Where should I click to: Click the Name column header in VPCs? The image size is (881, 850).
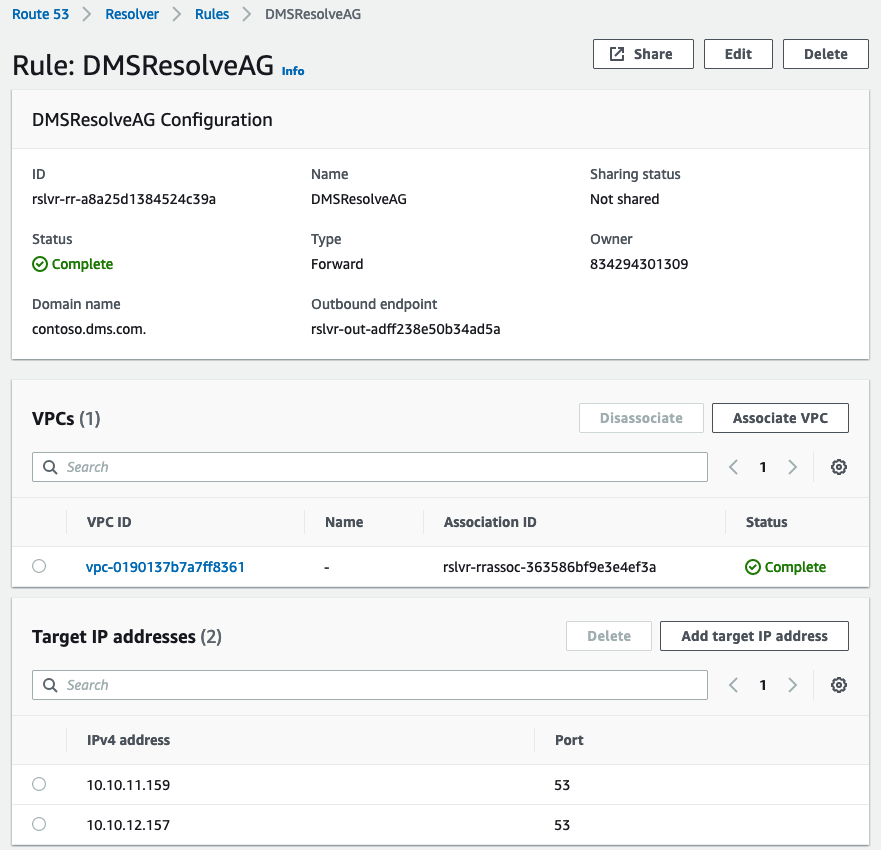point(344,522)
